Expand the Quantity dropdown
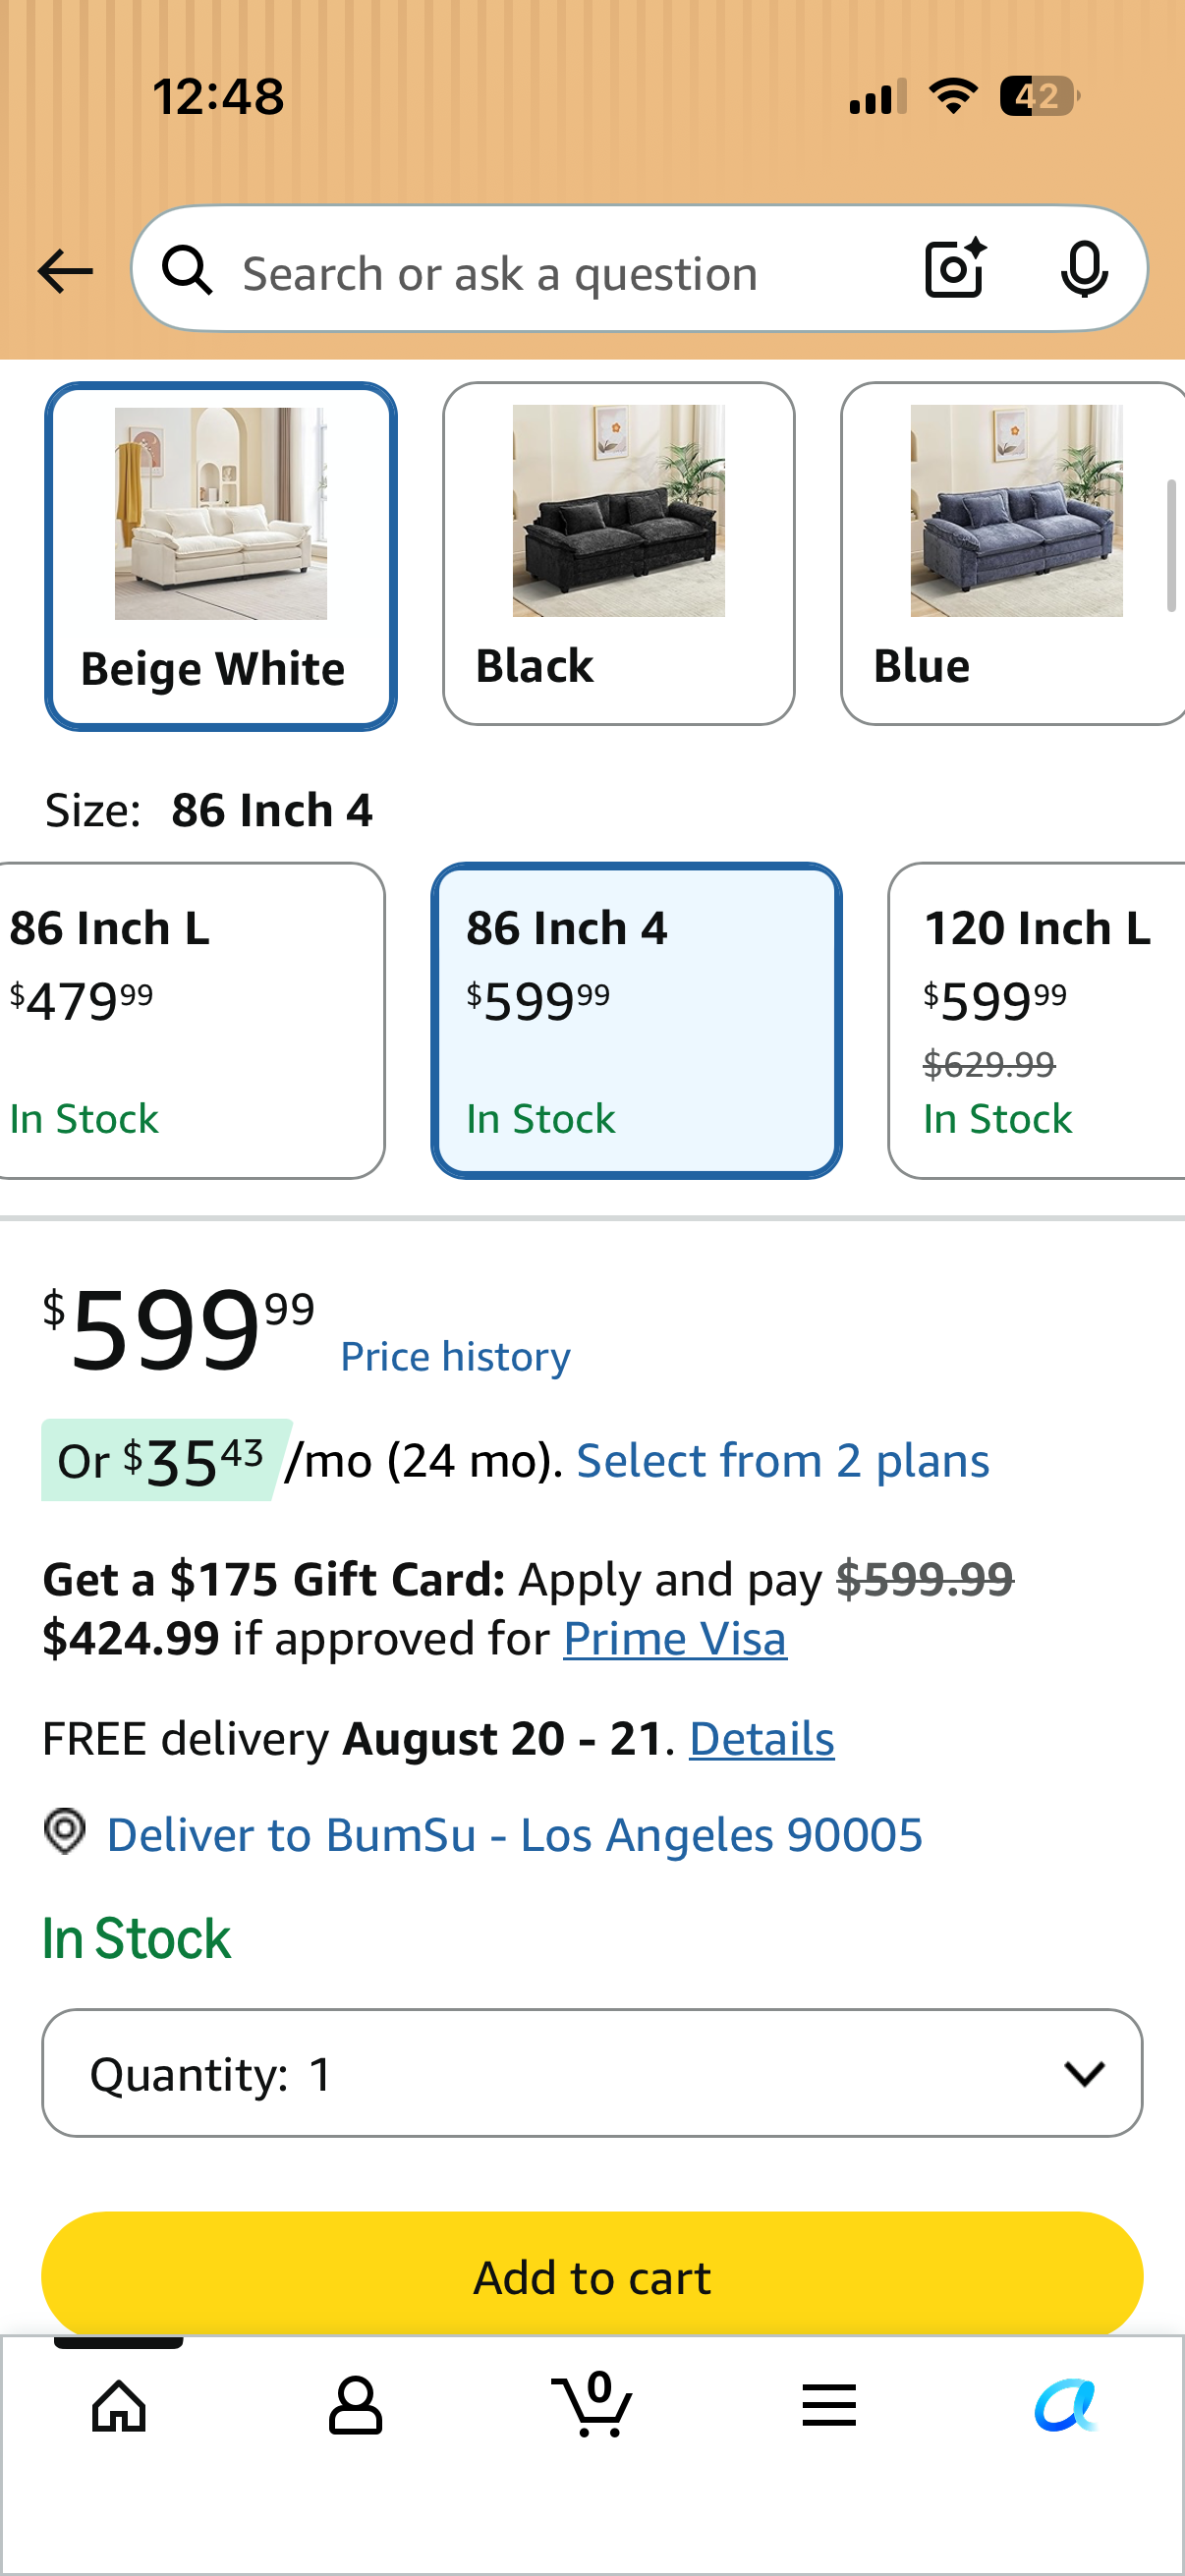The width and height of the screenshot is (1185, 2576). [x=592, y=2073]
